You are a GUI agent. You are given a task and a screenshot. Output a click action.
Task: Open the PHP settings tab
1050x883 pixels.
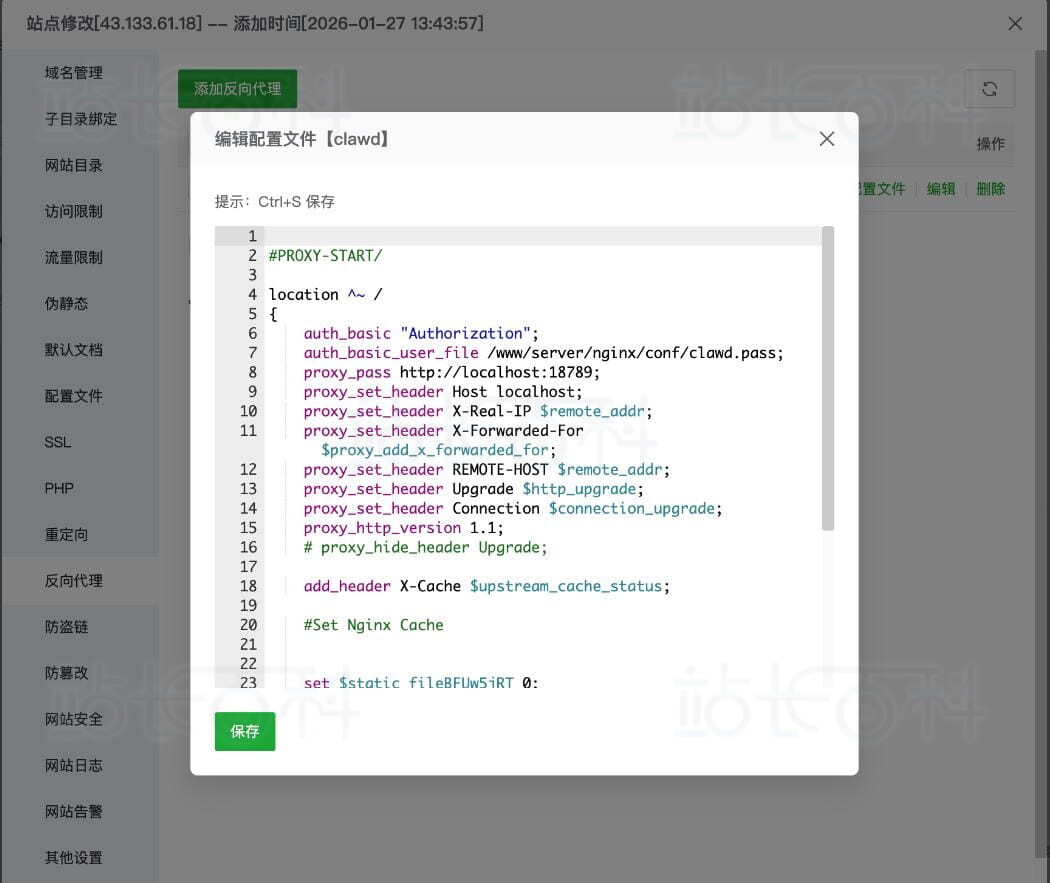pos(59,488)
